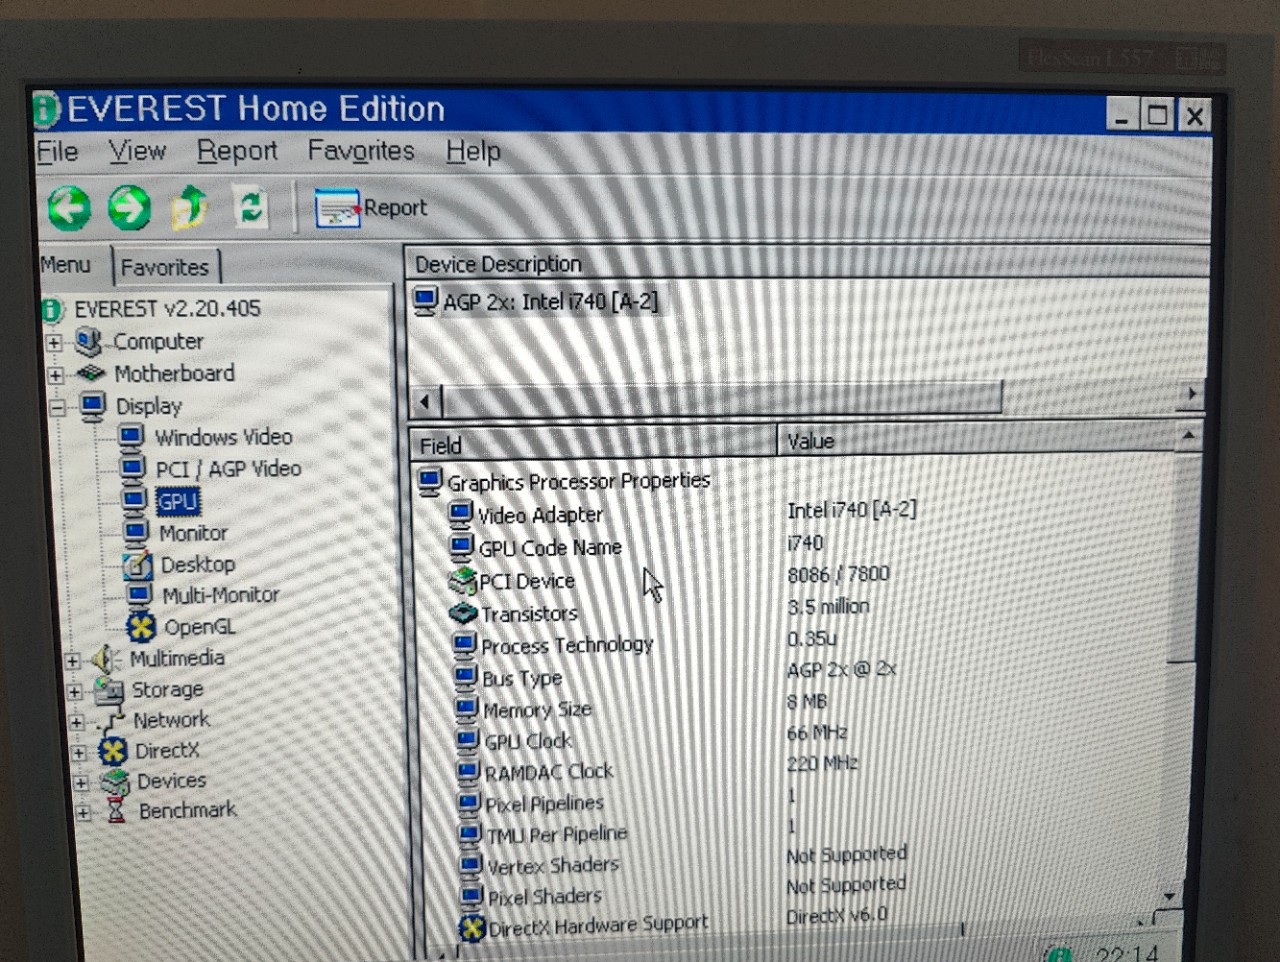Click the Network icon in tree
The image size is (1280, 962).
[x=111, y=721]
